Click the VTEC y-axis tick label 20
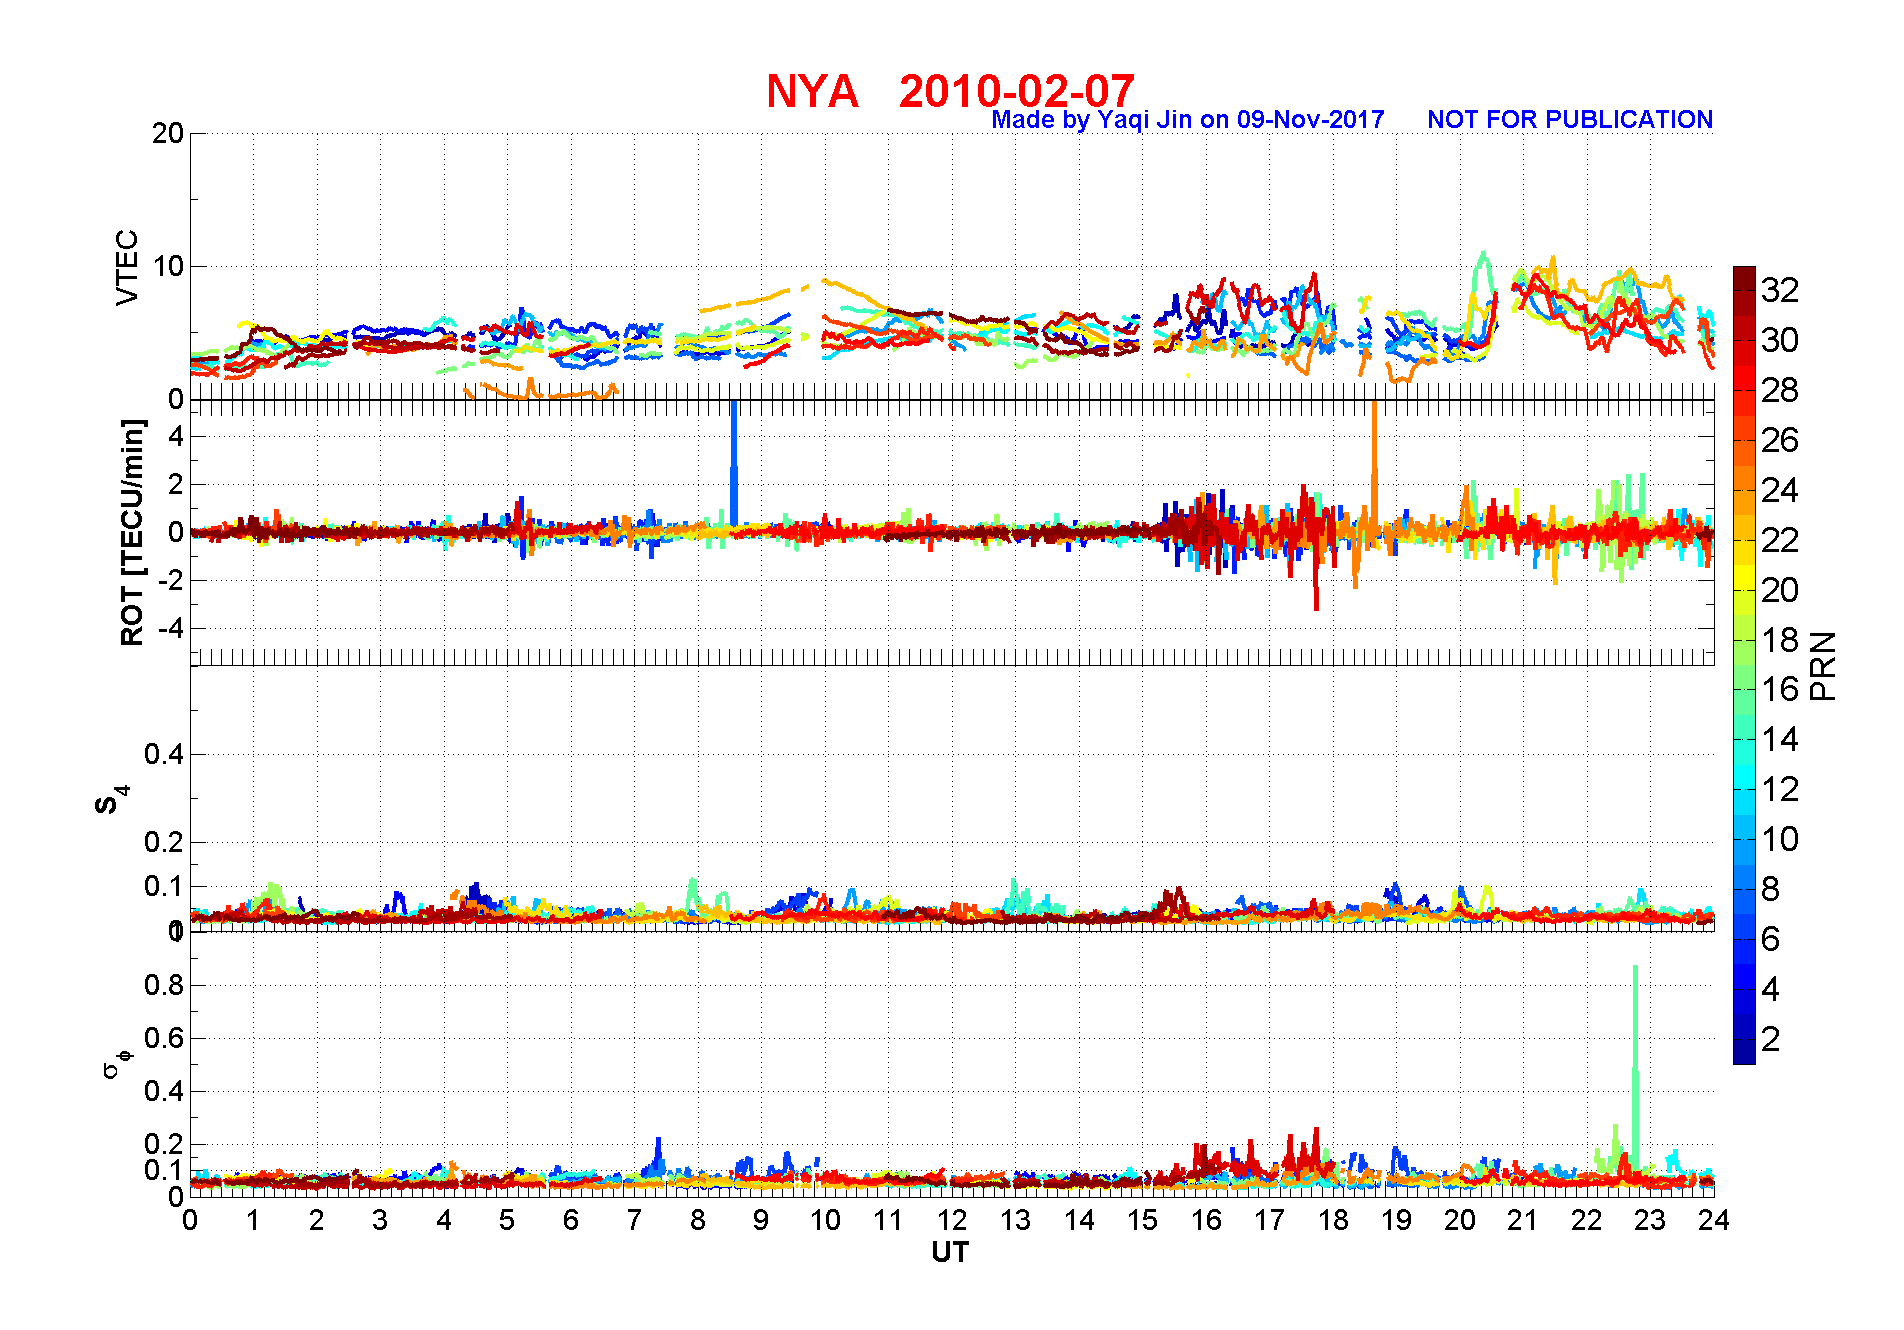This screenshot has height=1330, width=1904. pyautogui.click(x=167, y=133)
